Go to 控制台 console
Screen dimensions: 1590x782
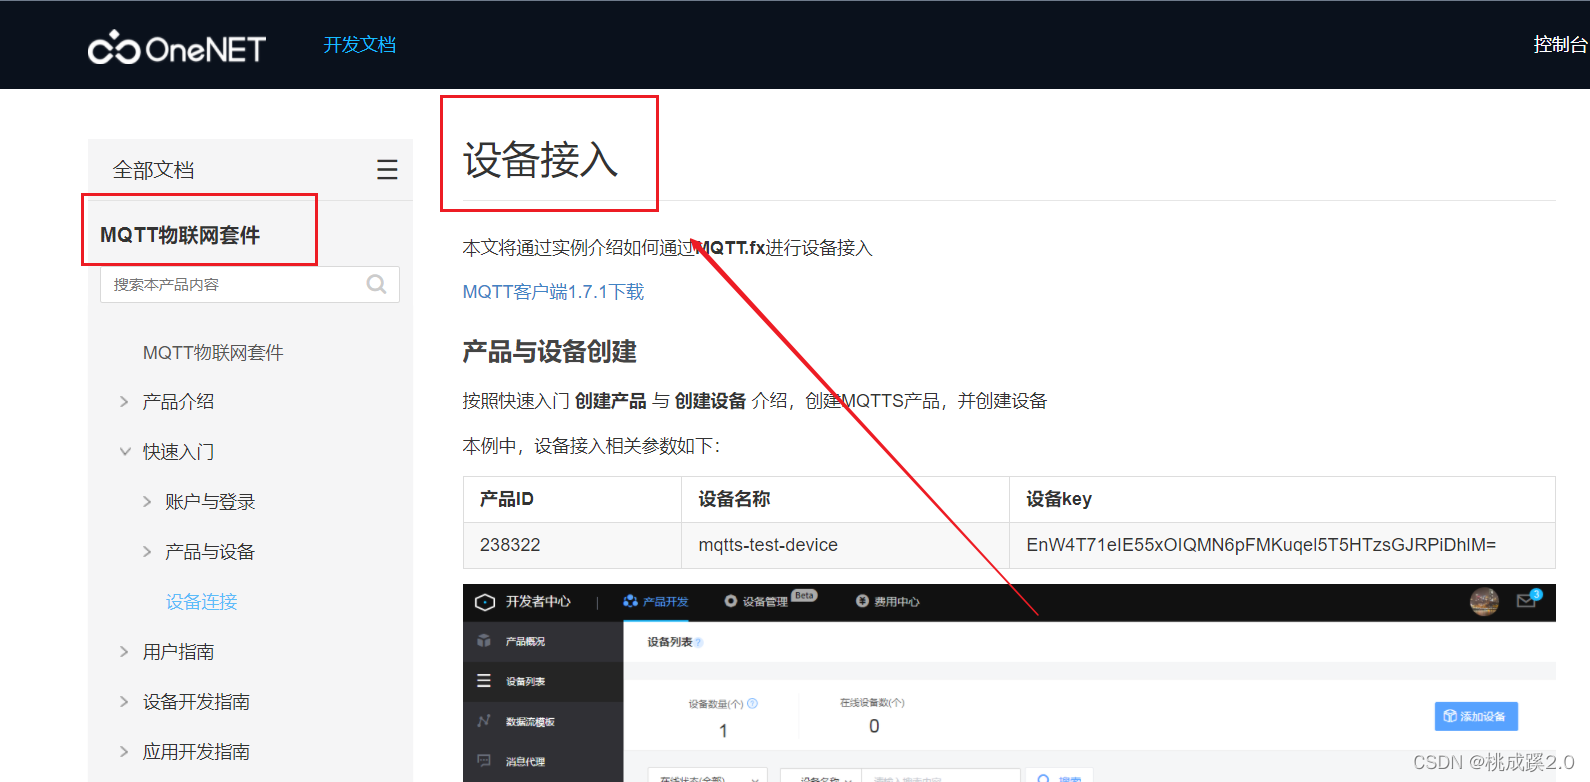coord(1560,45)
